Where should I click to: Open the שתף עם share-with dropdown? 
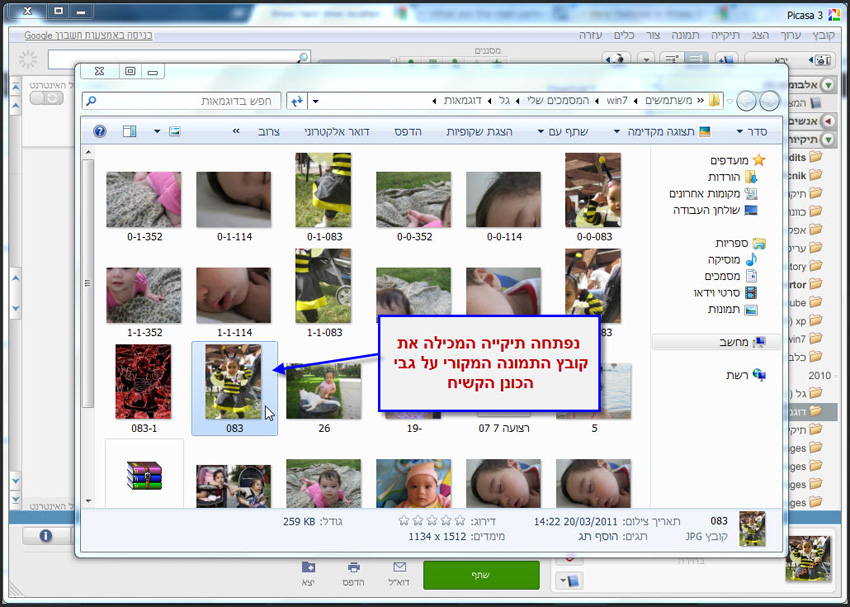(x=563, y=132)
